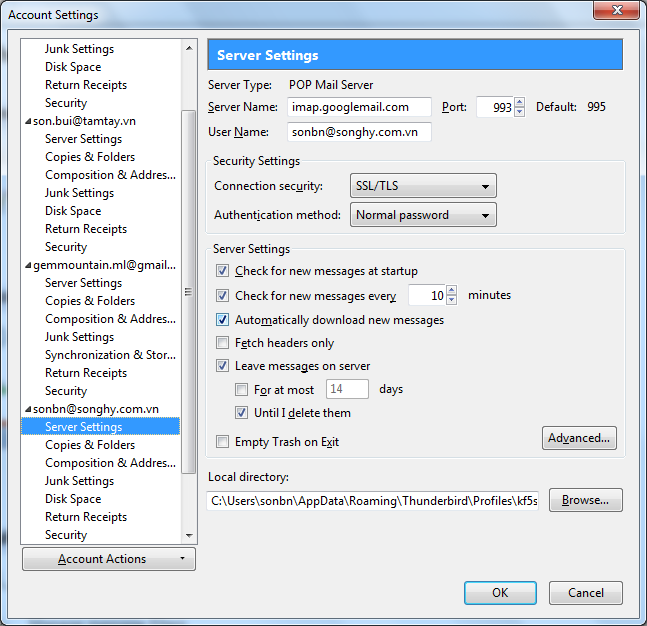Enable Empty Trash on Exit option
Screen dimensions: 647x626
tap(222, 442)
